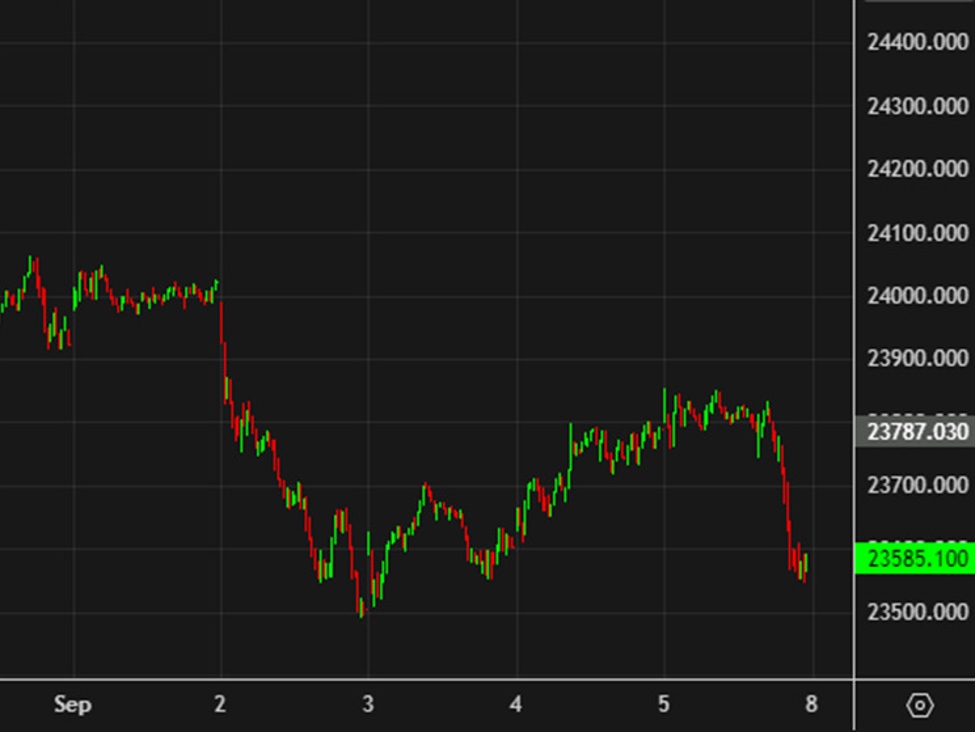Image resolution: width=975 pixels, height=732 pixels.
Task: Select date 8 on the time axis
Action: (811, 705)
